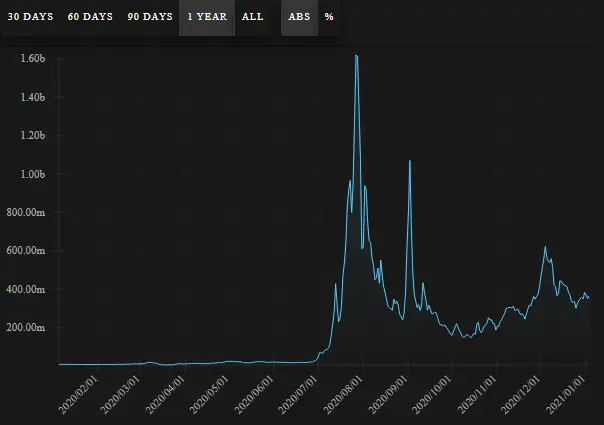Click the 1.60b y-axis label

point(33,58)
